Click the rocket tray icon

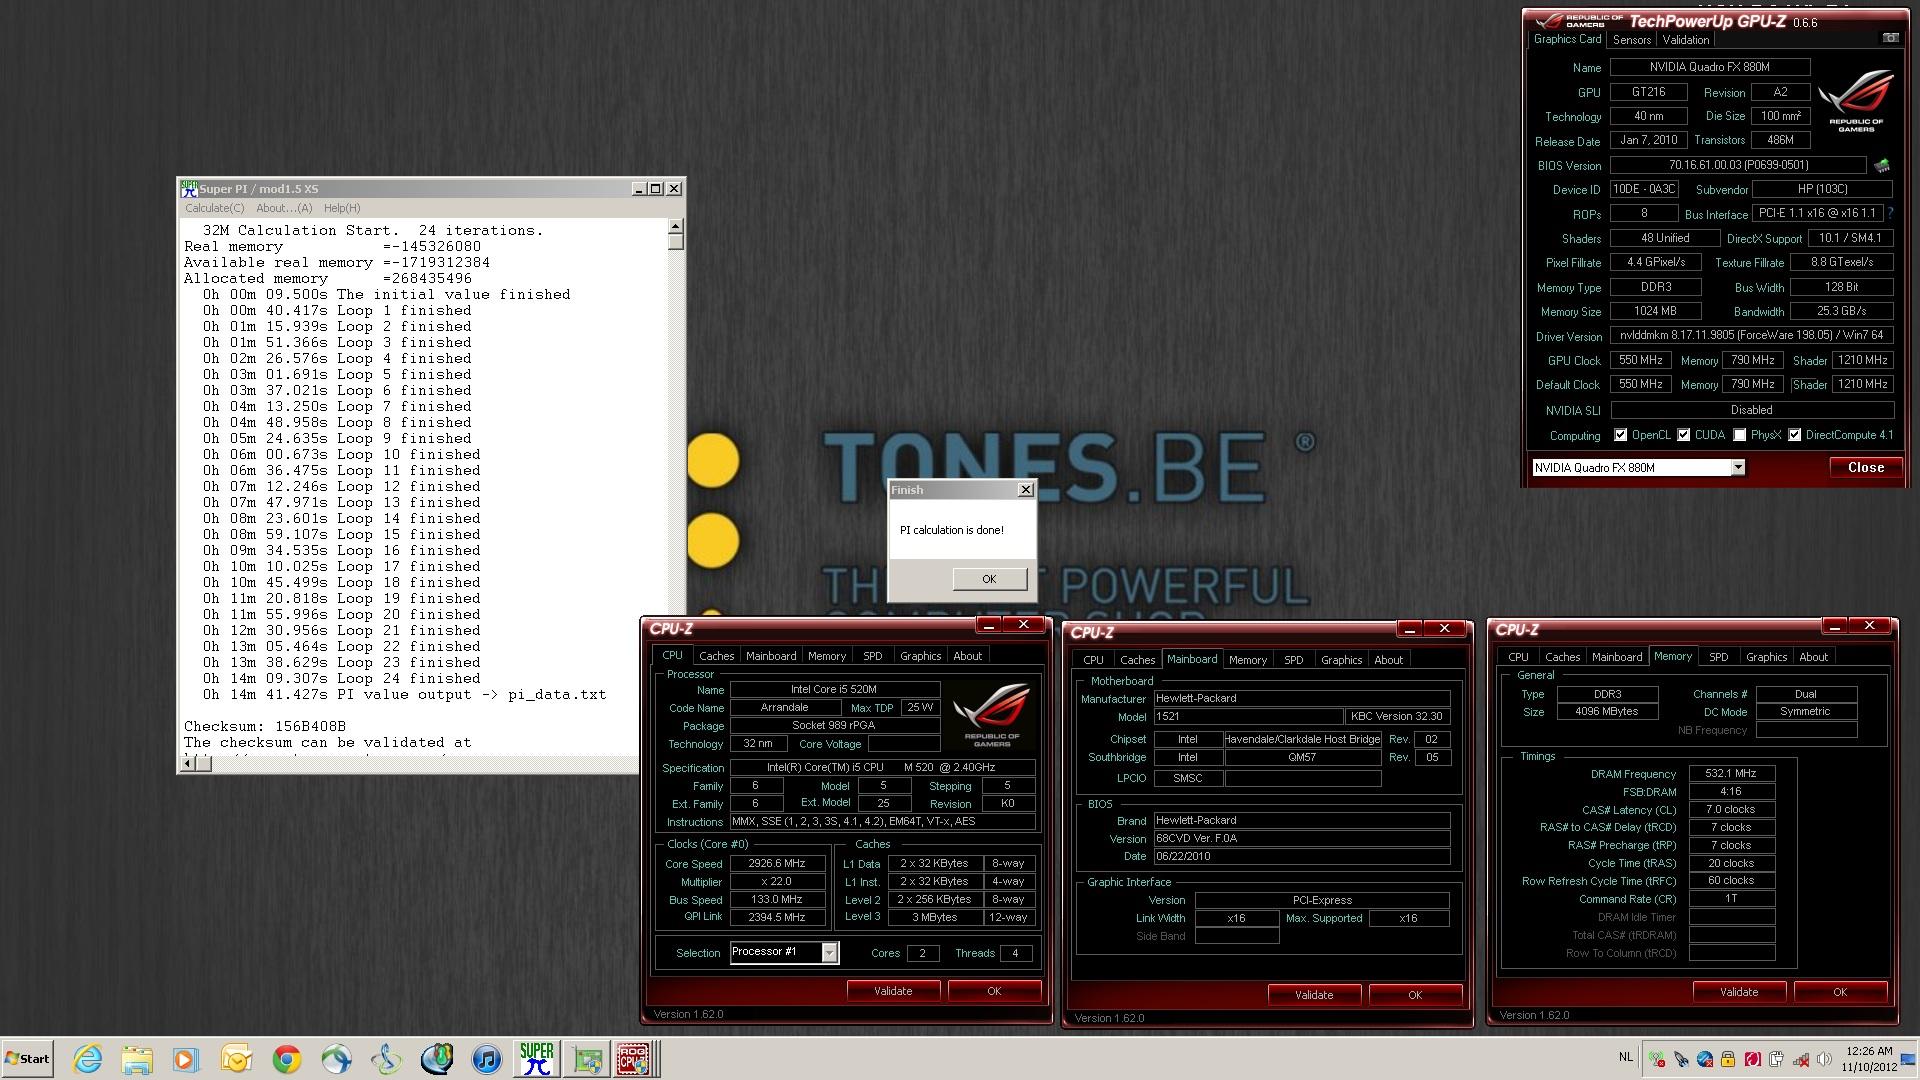1681,1059
